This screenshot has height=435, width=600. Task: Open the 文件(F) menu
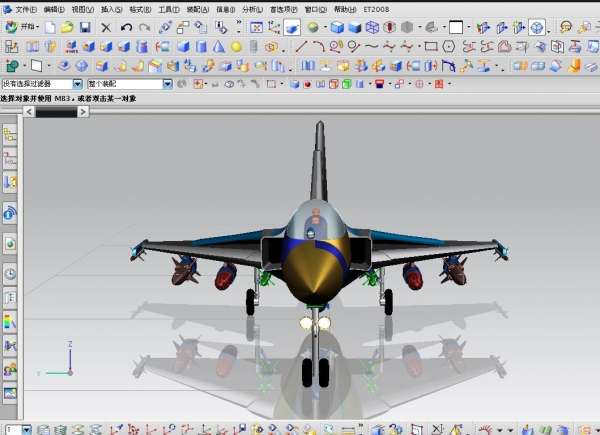(x=26, y=9)
